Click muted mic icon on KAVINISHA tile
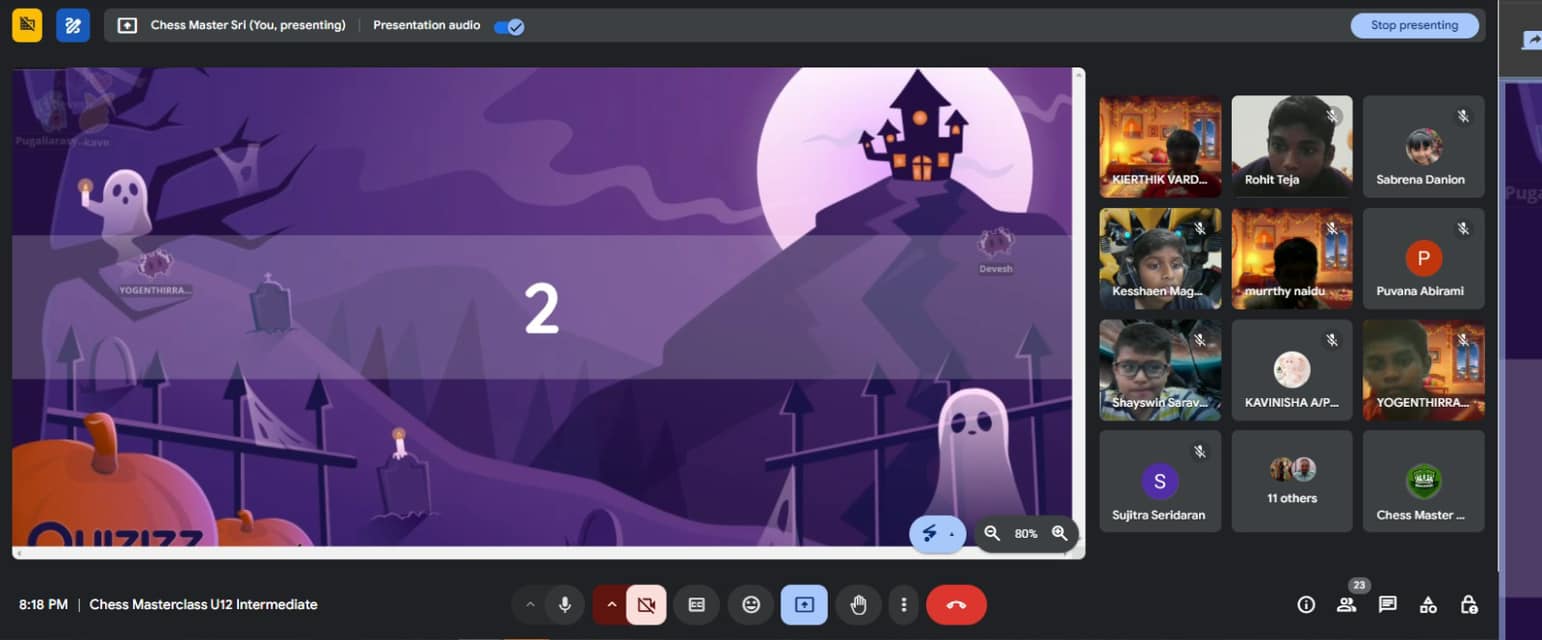1542x640 pixels. [1331, 340]
